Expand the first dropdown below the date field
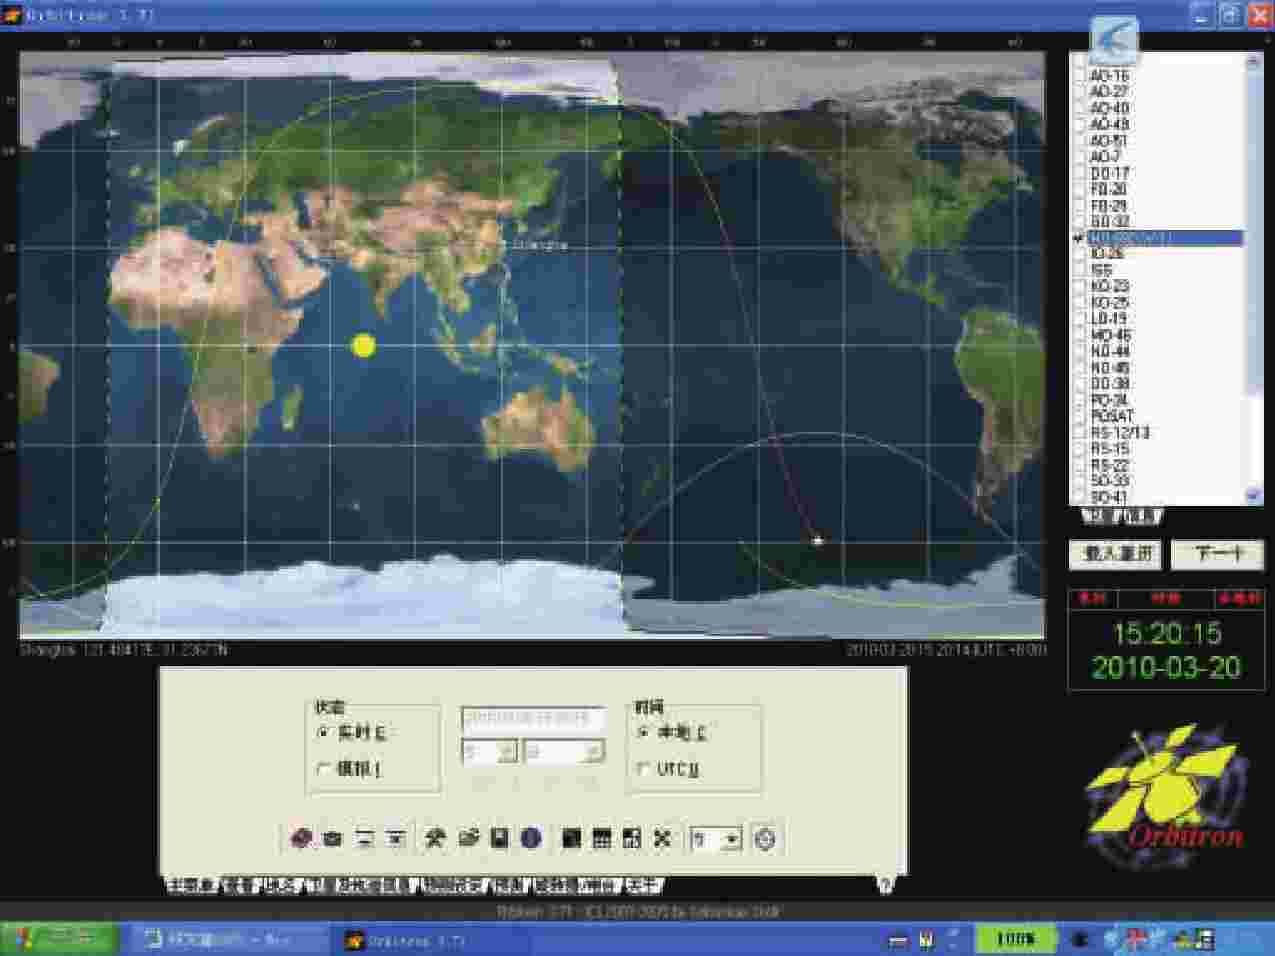The width and height of the screenshot is (1275, 956). pos(506,751)
